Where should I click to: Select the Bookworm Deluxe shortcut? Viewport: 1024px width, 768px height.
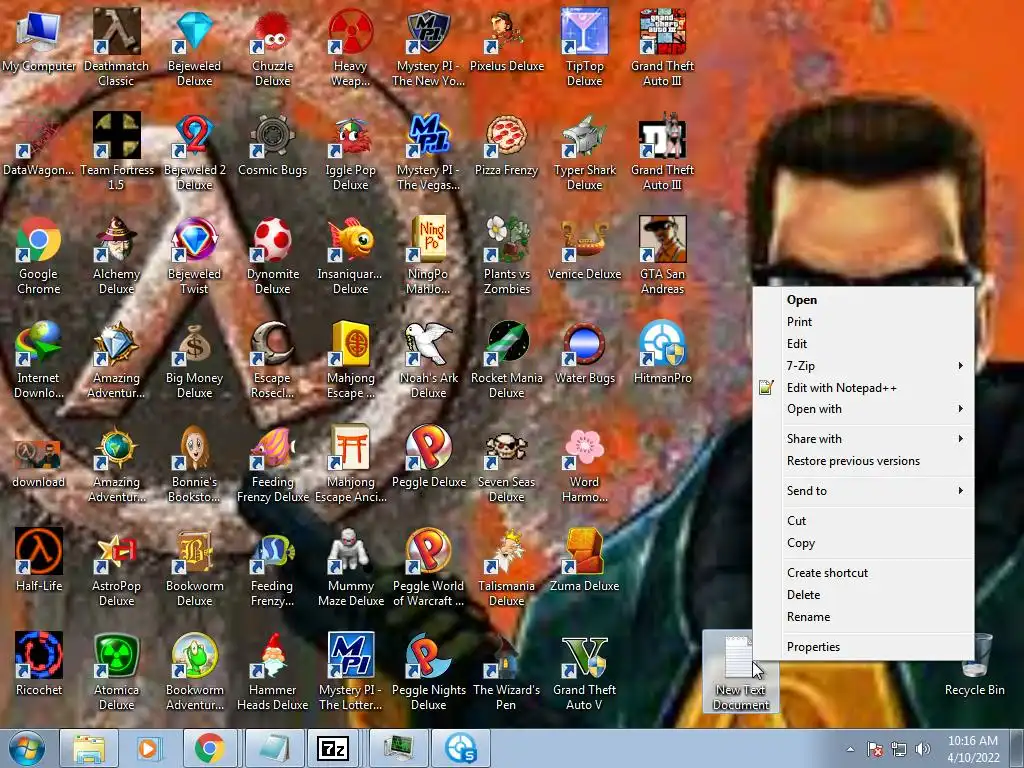tap(195, 568)
